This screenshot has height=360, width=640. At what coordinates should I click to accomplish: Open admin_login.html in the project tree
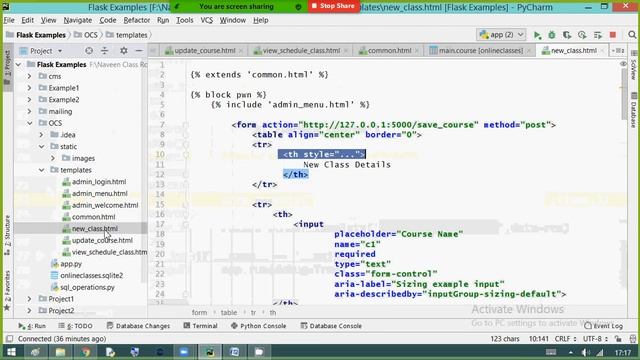point(99,182)
